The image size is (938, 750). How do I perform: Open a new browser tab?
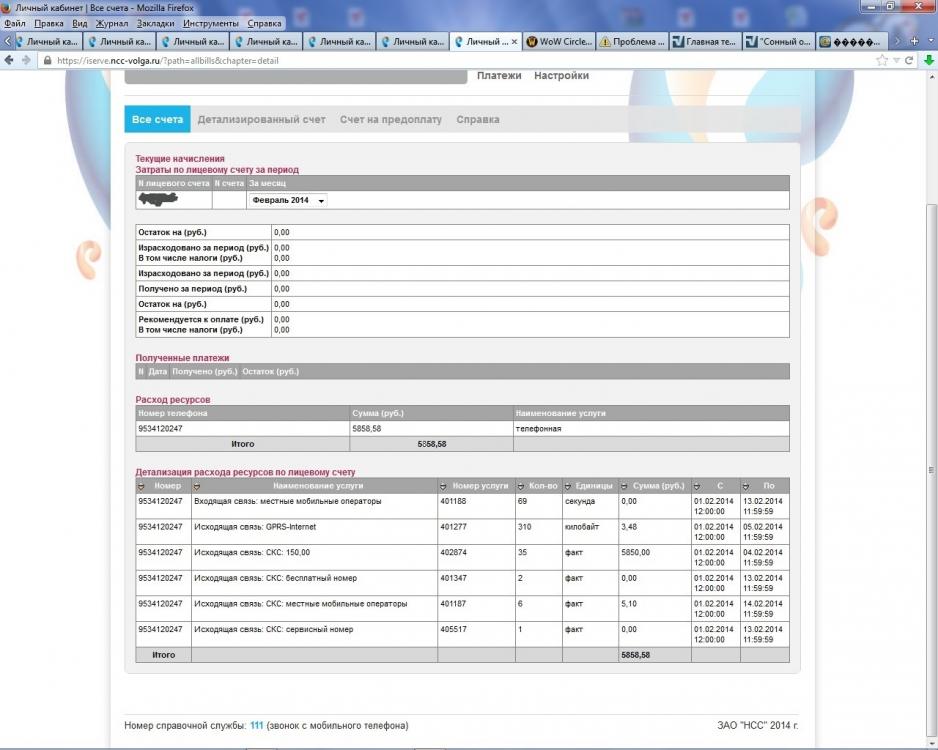click(x=913, y=42)
